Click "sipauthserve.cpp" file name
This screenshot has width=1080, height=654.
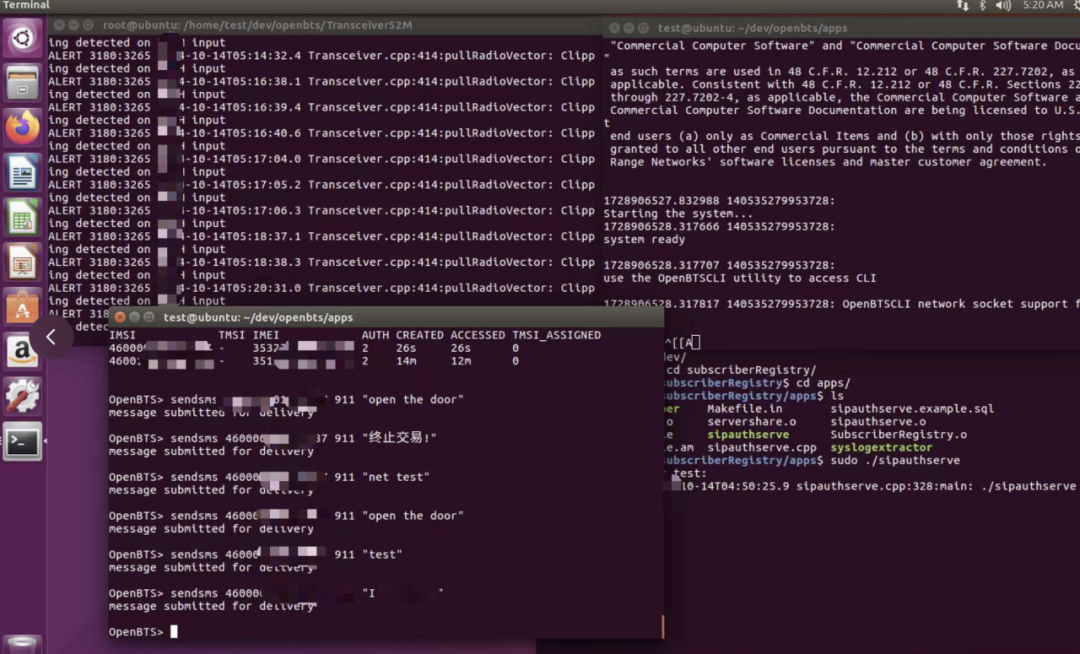click(762, 447)
